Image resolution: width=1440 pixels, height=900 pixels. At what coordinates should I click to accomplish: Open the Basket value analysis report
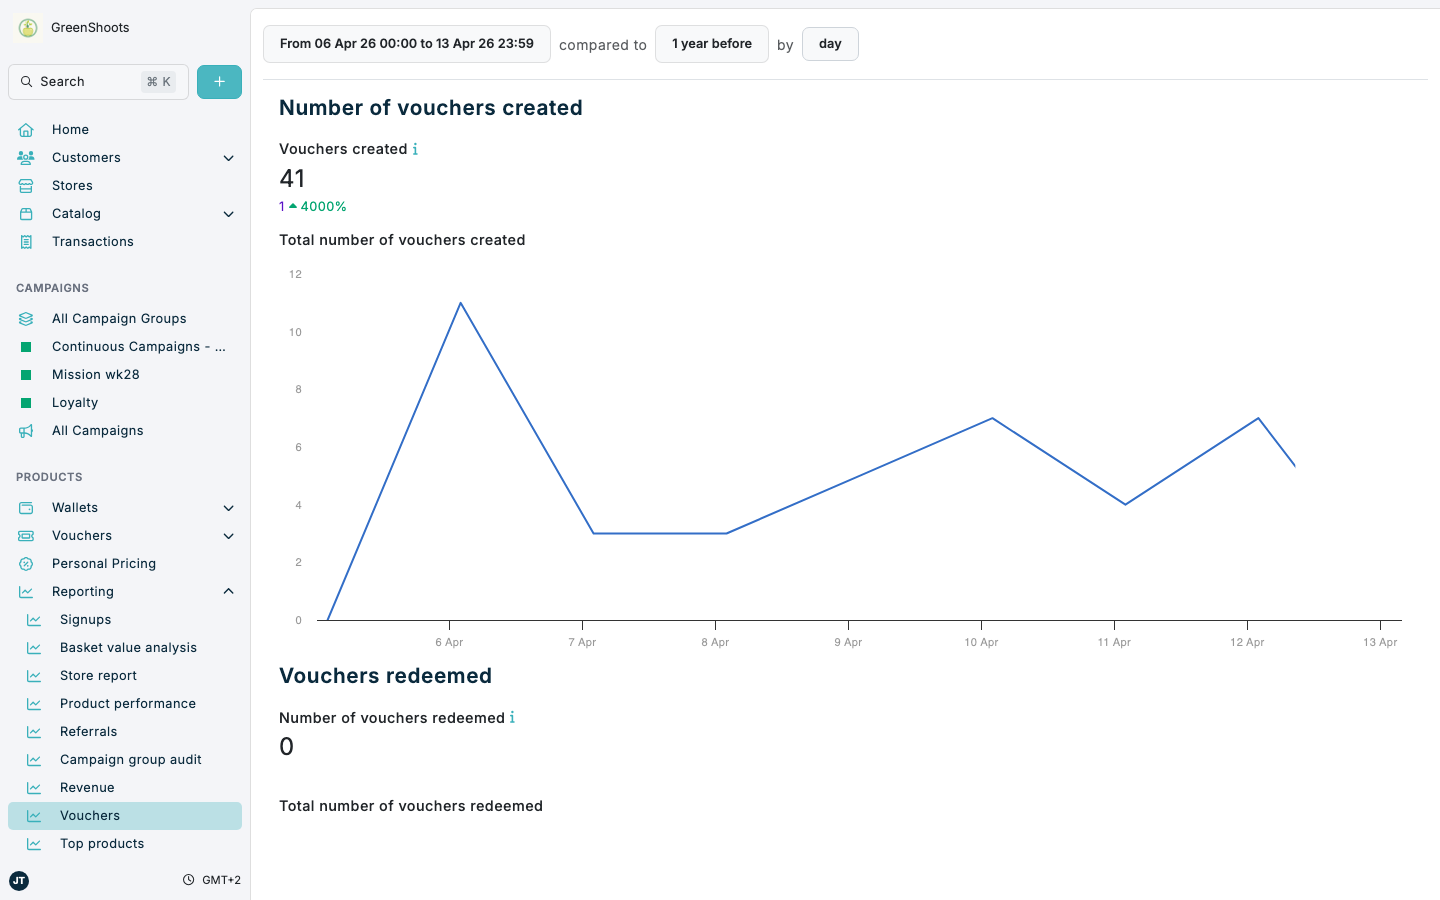click(128, 647)
